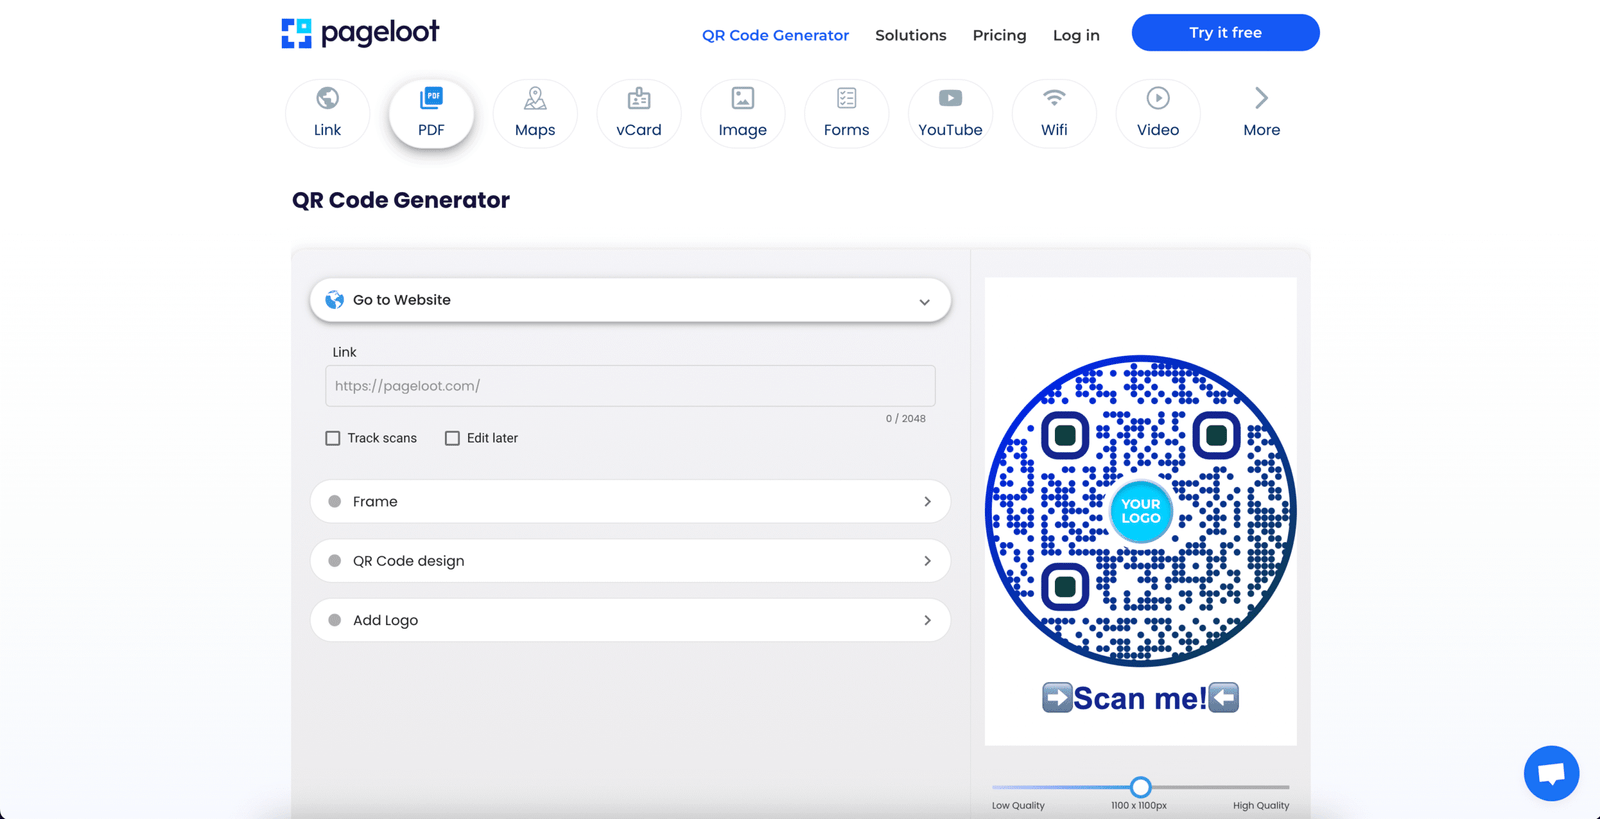
Task: Expand the Frame section
Action: (630, 501)
